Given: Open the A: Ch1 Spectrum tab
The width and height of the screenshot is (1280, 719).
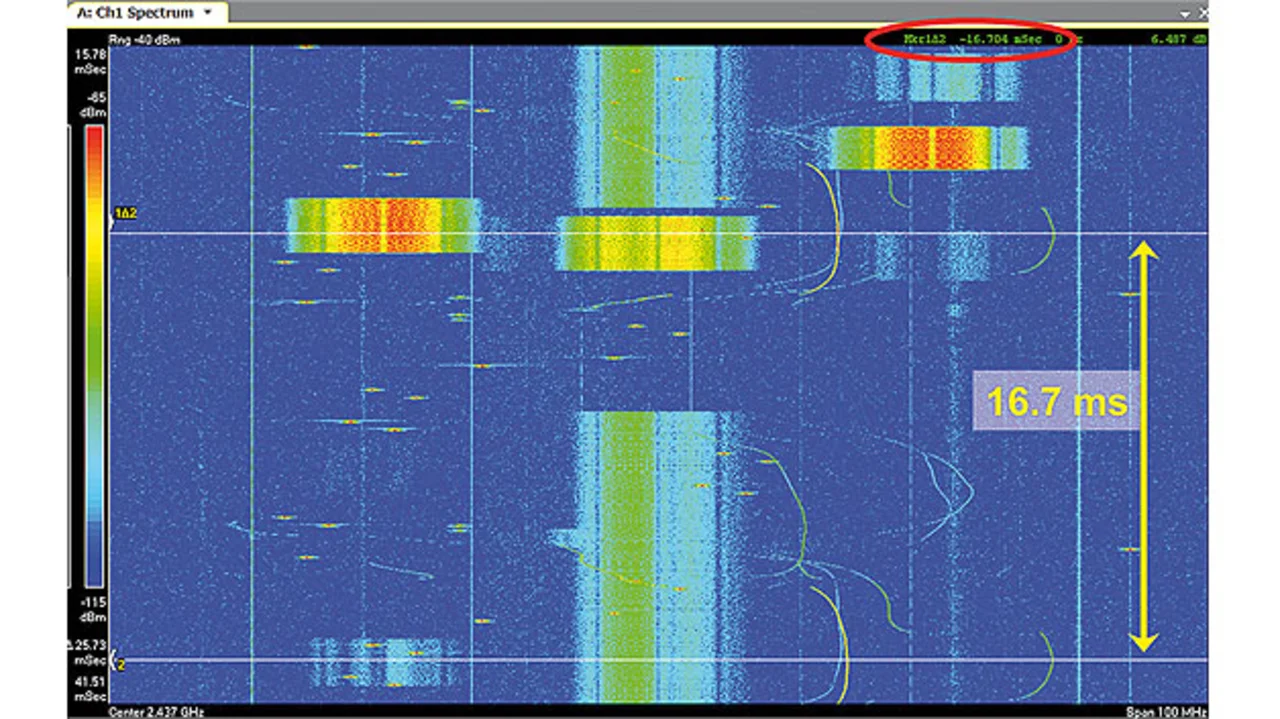Looking at the screenshot, I should point(147,13).
